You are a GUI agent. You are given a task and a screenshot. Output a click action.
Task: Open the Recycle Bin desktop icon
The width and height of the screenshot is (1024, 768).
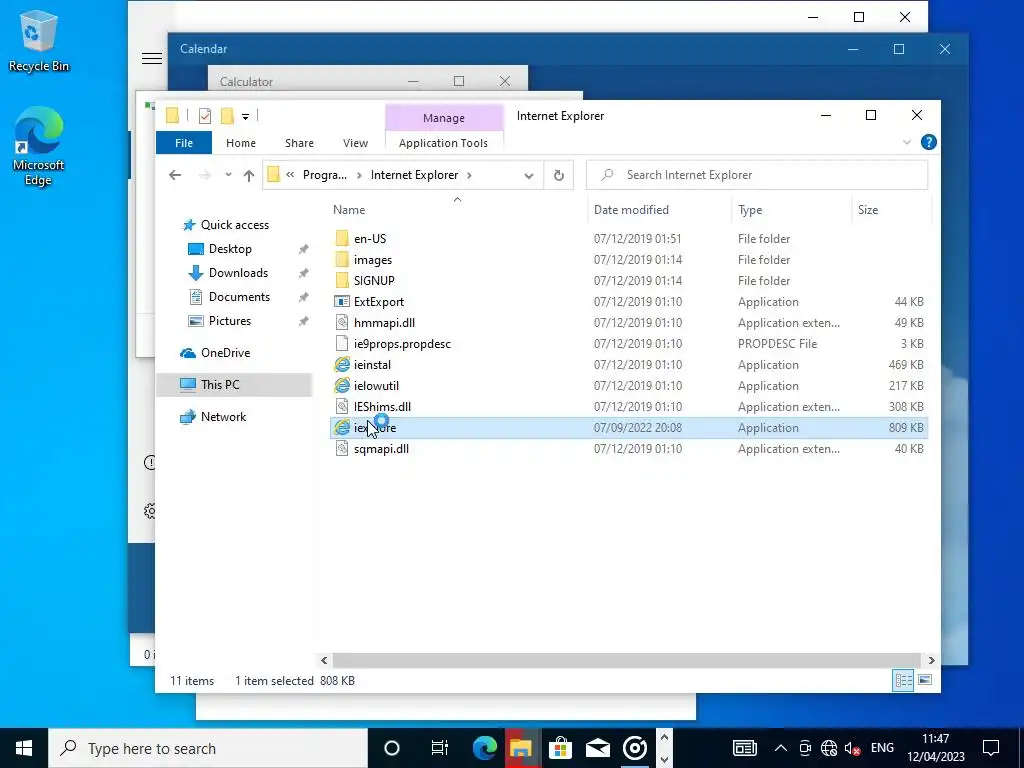click(x=39, y=41)
